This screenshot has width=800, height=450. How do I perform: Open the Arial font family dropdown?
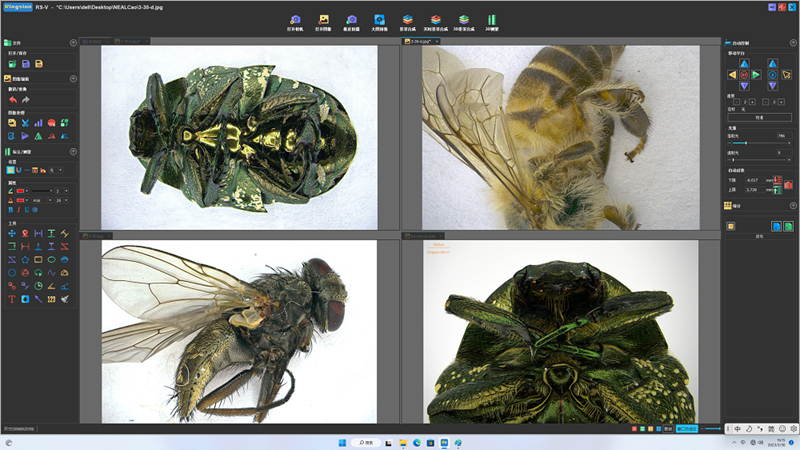pyautogui.click(x=42, y=201)
